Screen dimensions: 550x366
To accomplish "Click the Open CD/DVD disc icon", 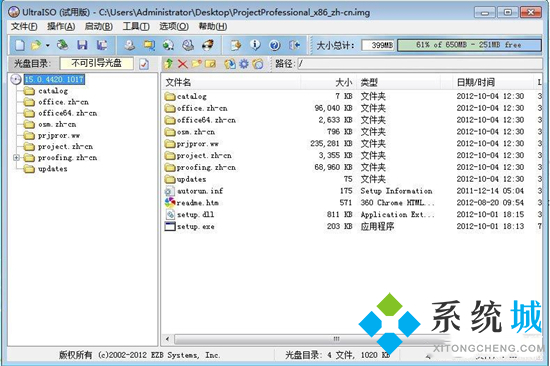I will click(63, 45).
